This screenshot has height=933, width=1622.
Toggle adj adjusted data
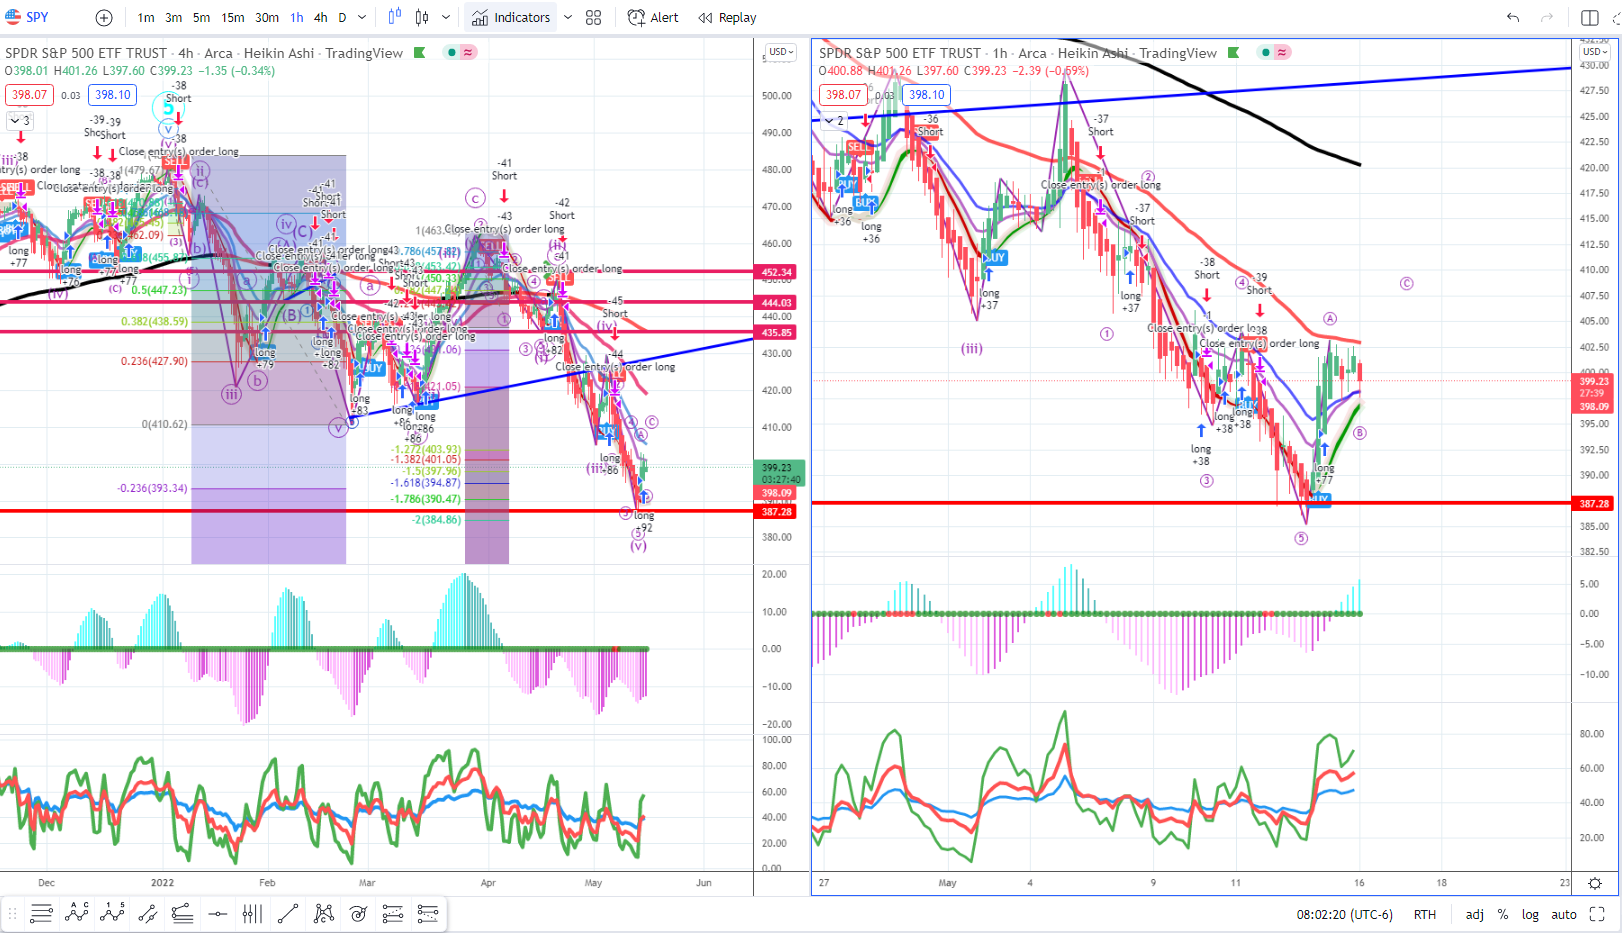click(x=1474, y=914)
